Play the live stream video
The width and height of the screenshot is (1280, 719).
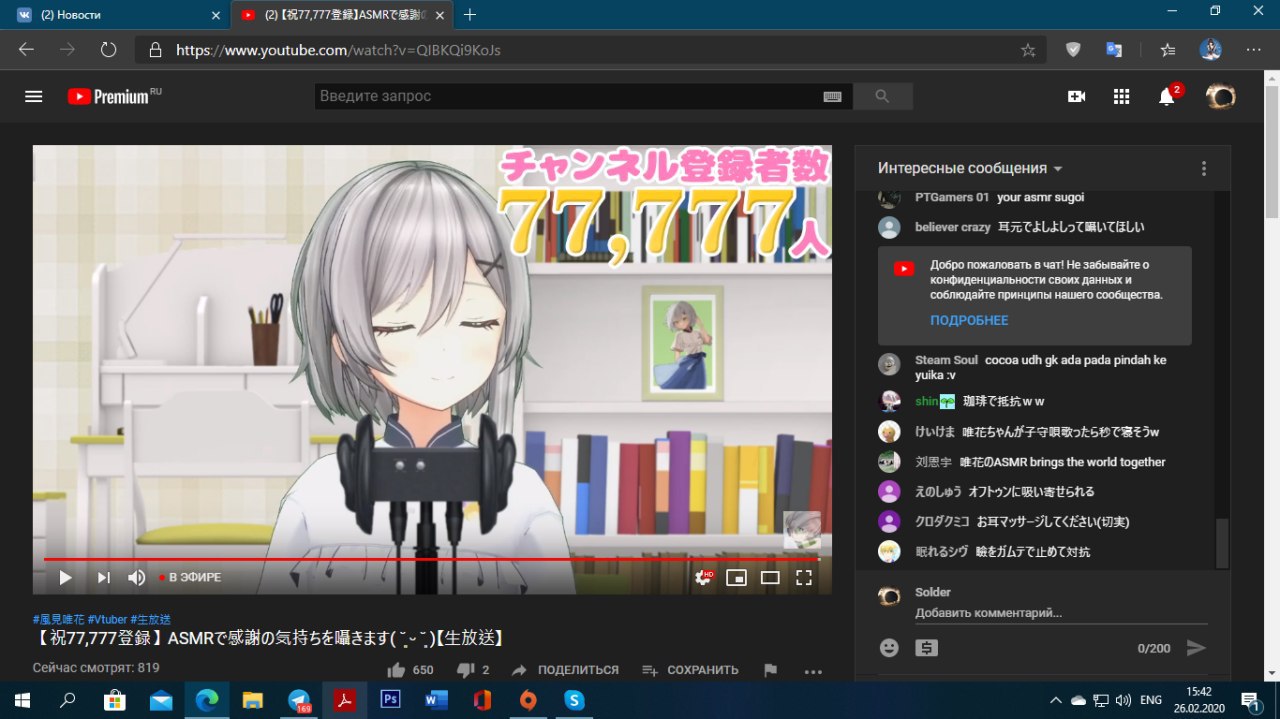(x=65, y=577)
